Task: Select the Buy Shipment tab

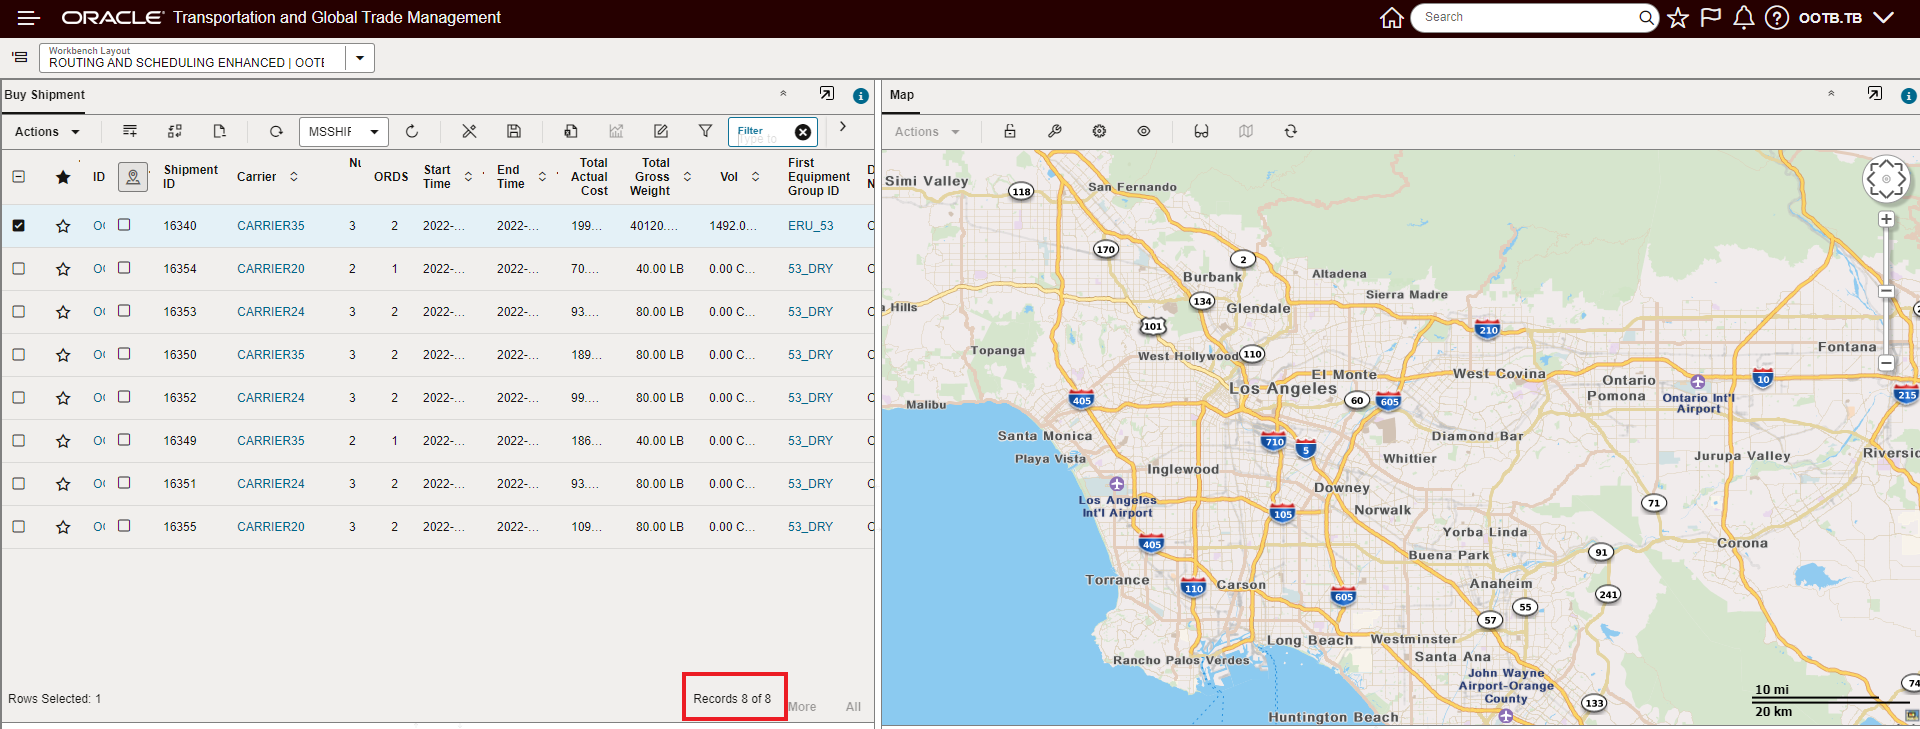Action: [45, 95]
